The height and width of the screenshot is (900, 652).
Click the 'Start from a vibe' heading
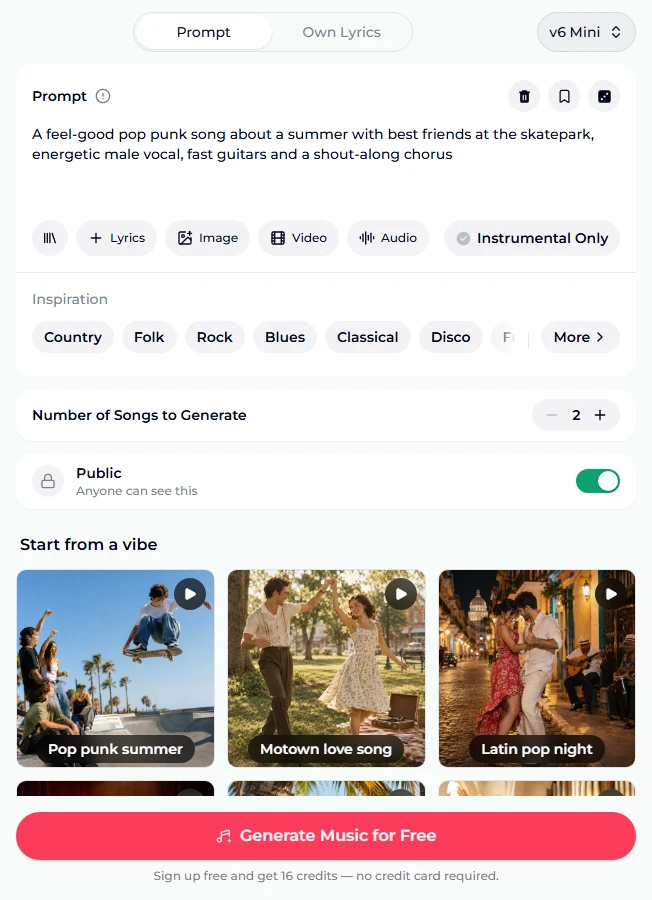[x=89, y=544]
